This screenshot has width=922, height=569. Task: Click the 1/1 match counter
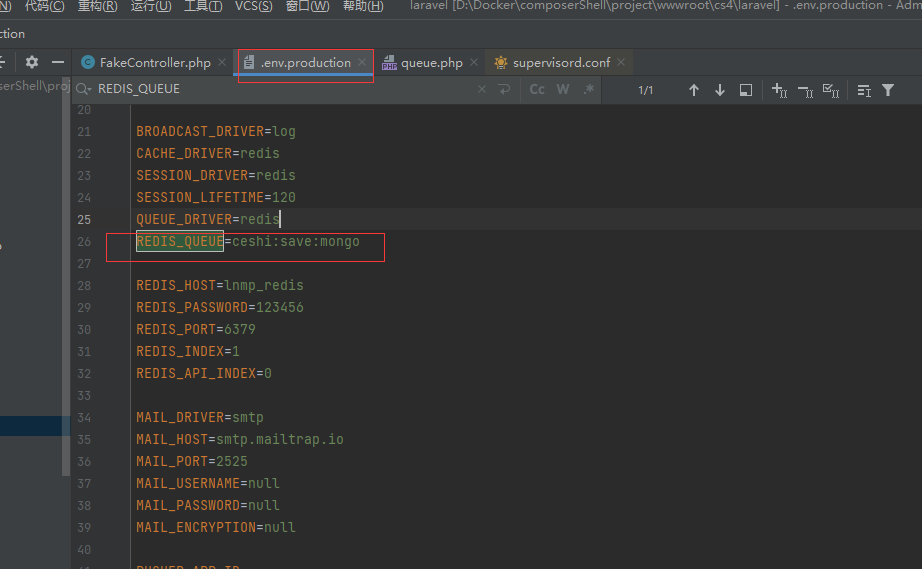coord(646,90)
